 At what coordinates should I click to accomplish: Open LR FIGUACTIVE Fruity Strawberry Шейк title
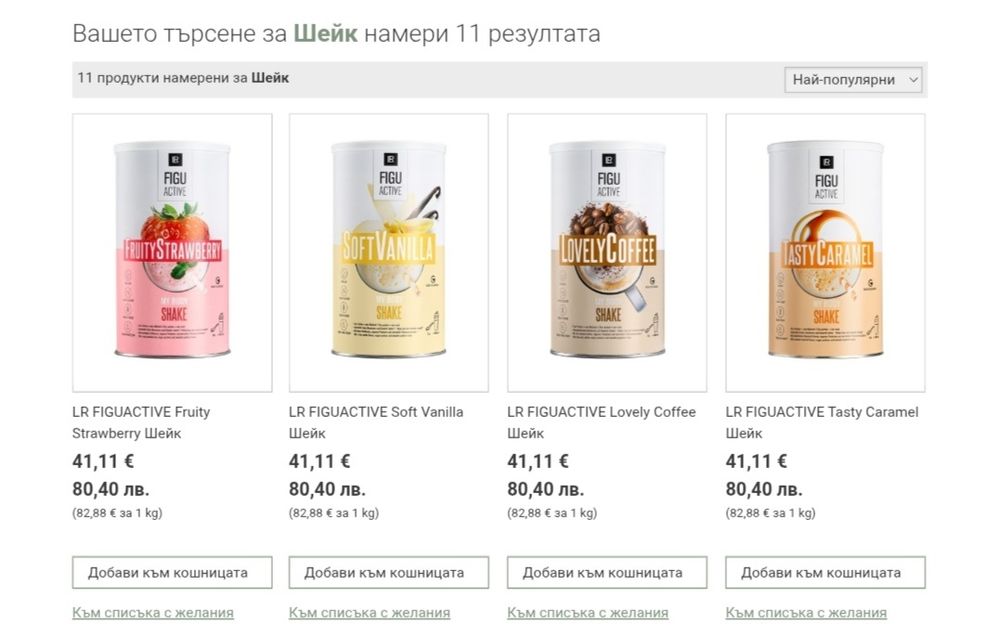click(x=141, y=422)
